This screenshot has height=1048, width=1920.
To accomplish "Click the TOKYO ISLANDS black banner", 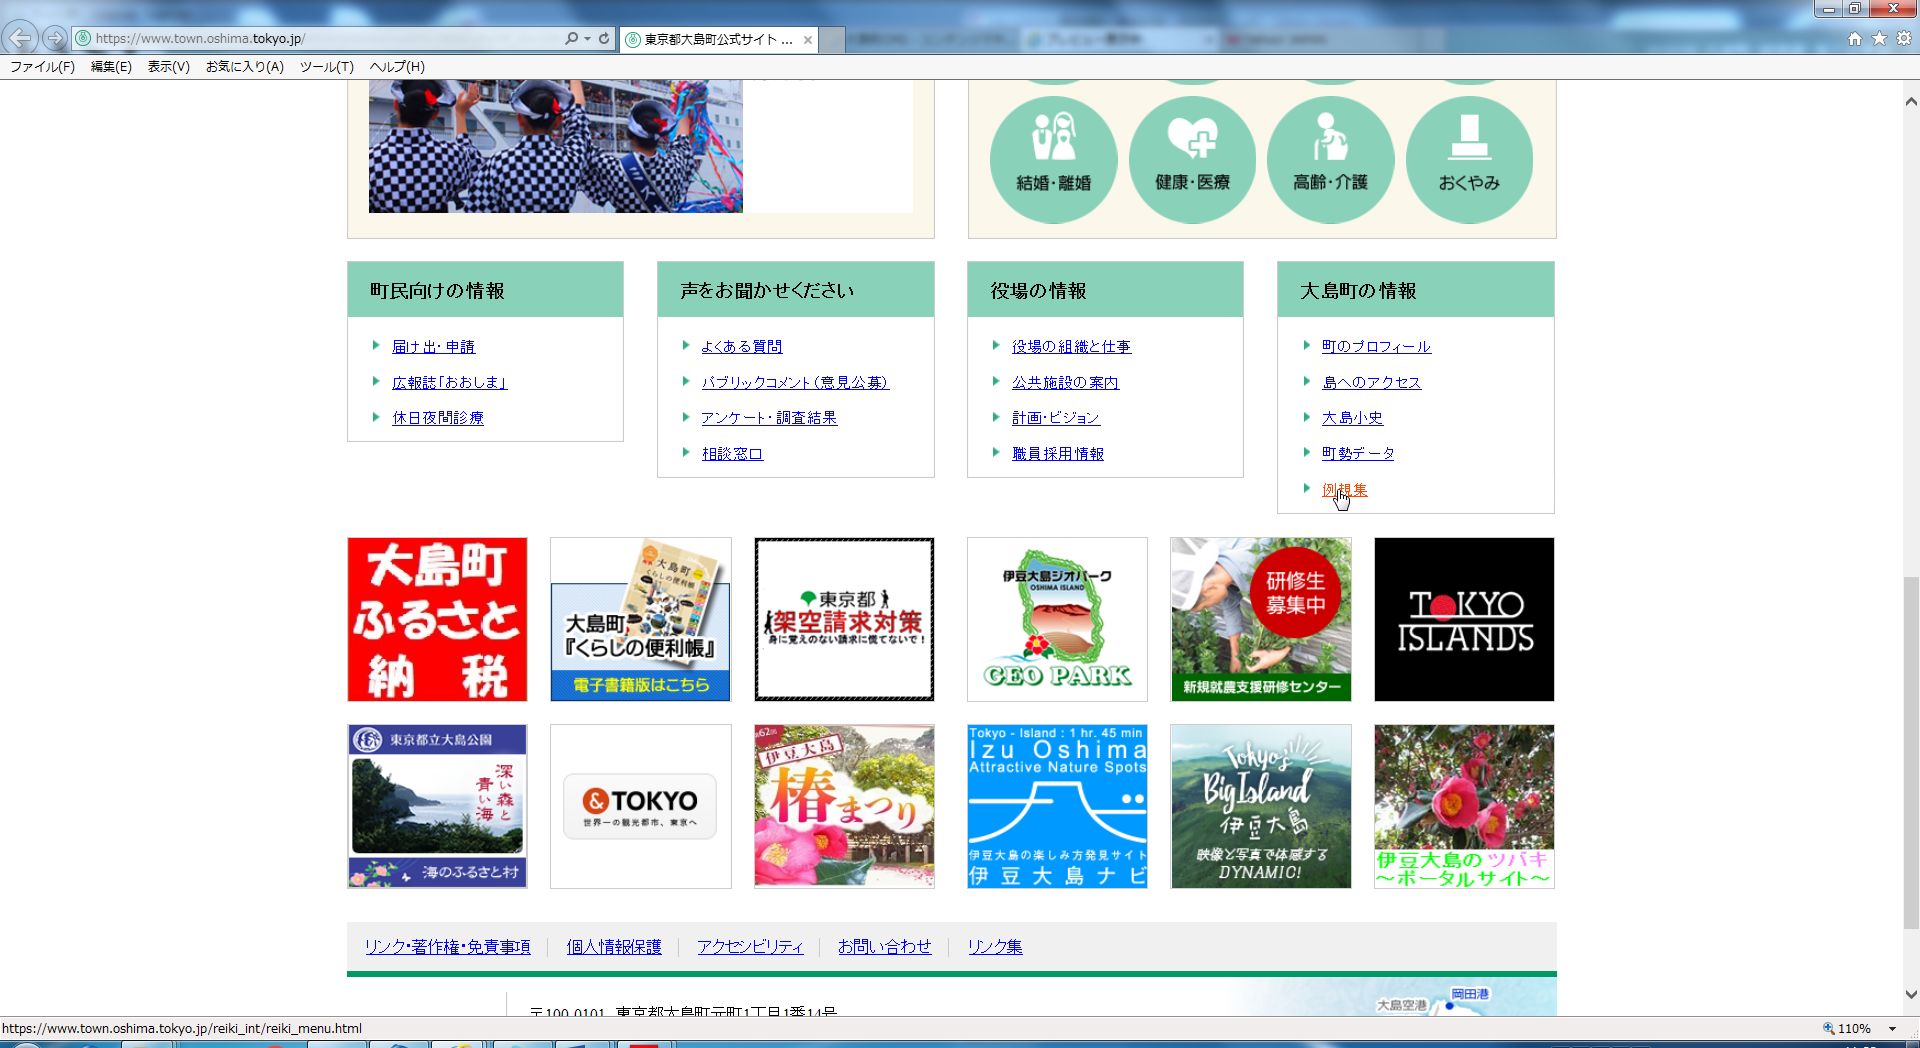I will point(1464,619).
